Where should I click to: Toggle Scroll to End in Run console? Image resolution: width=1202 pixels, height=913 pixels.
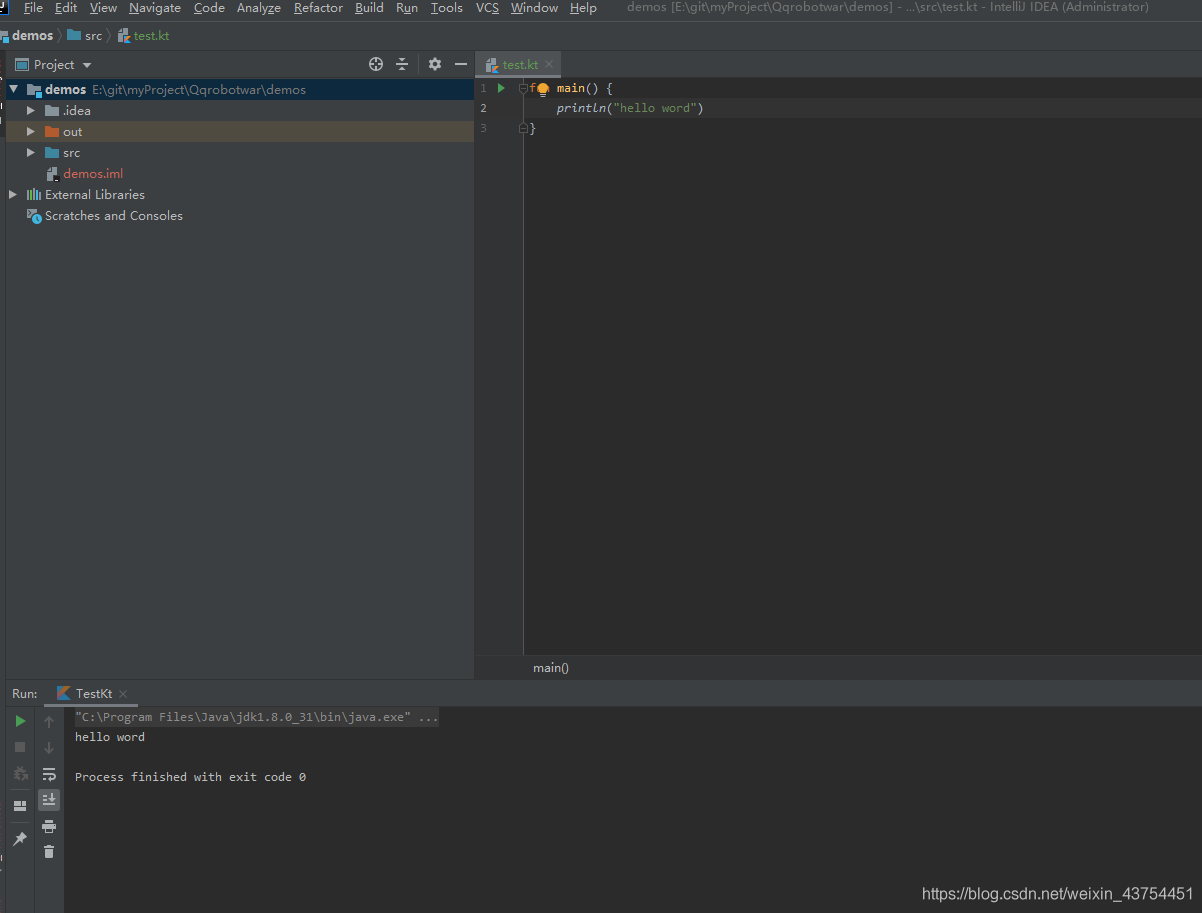[49, 799]
